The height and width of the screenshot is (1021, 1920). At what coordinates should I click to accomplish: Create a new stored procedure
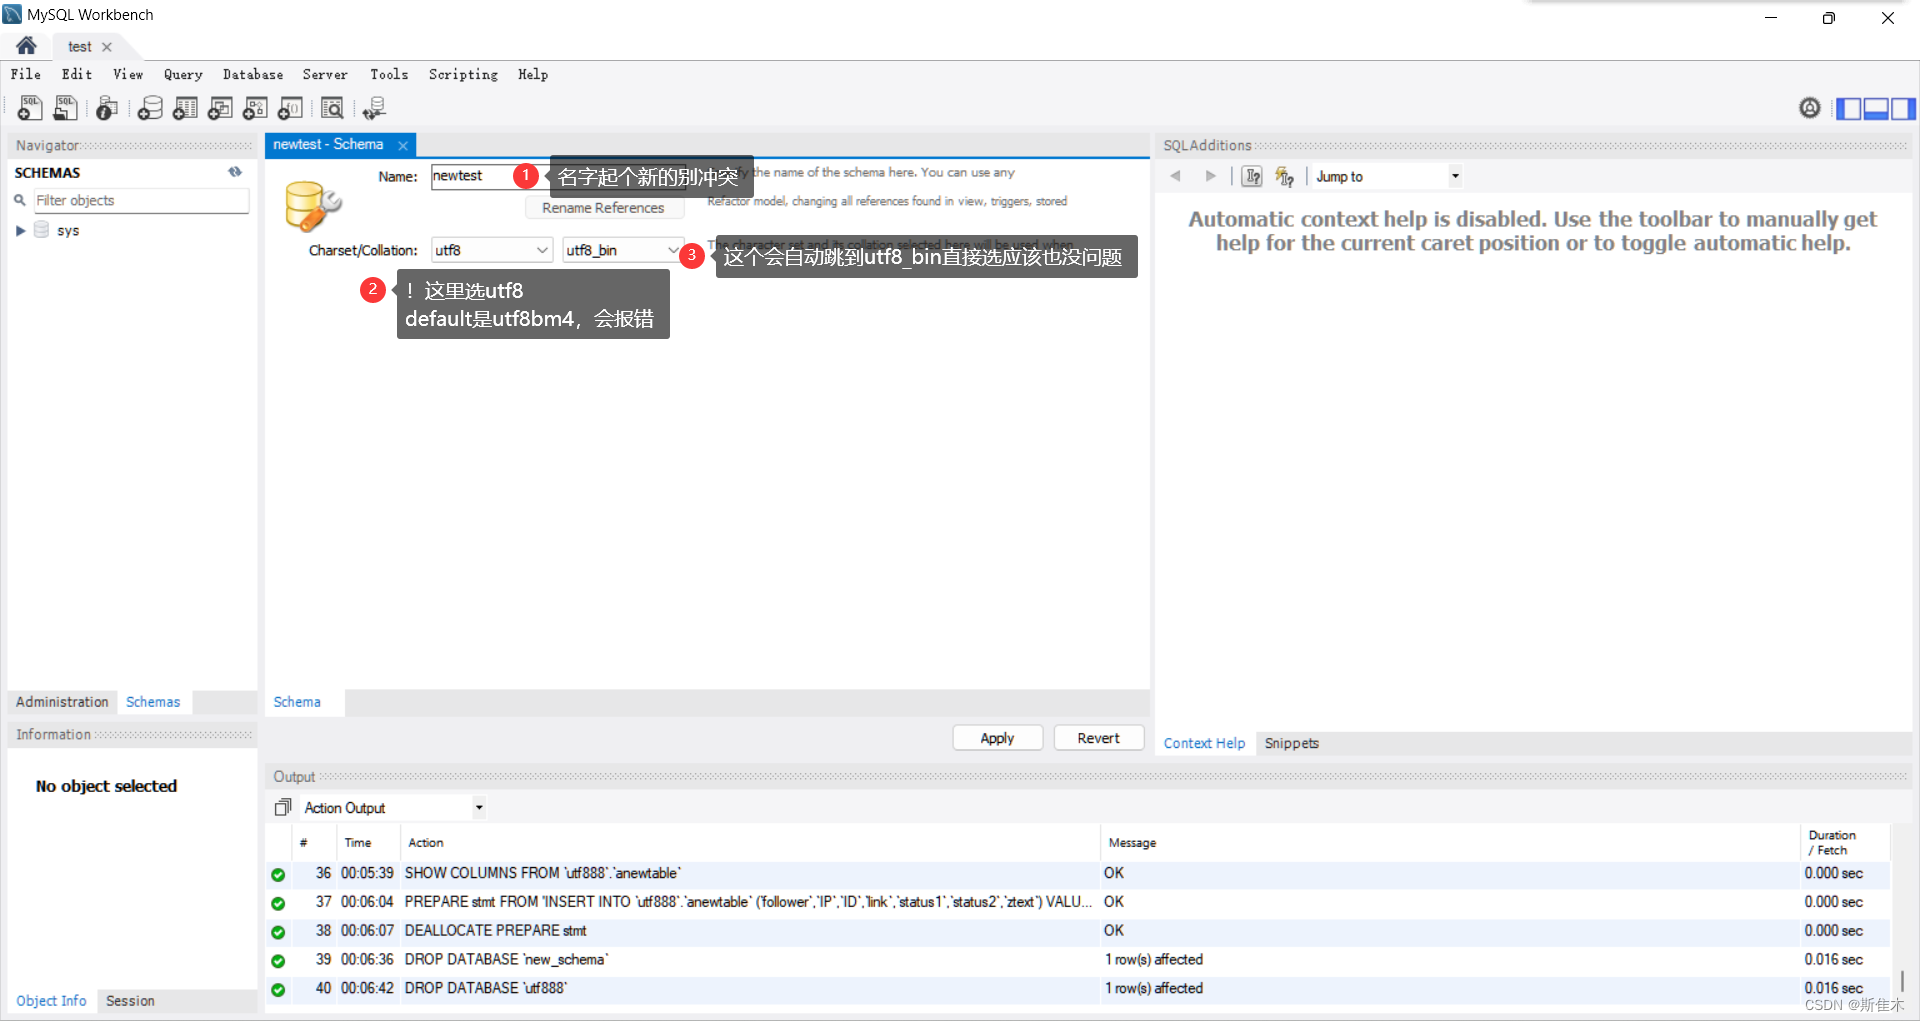(255, 108)
